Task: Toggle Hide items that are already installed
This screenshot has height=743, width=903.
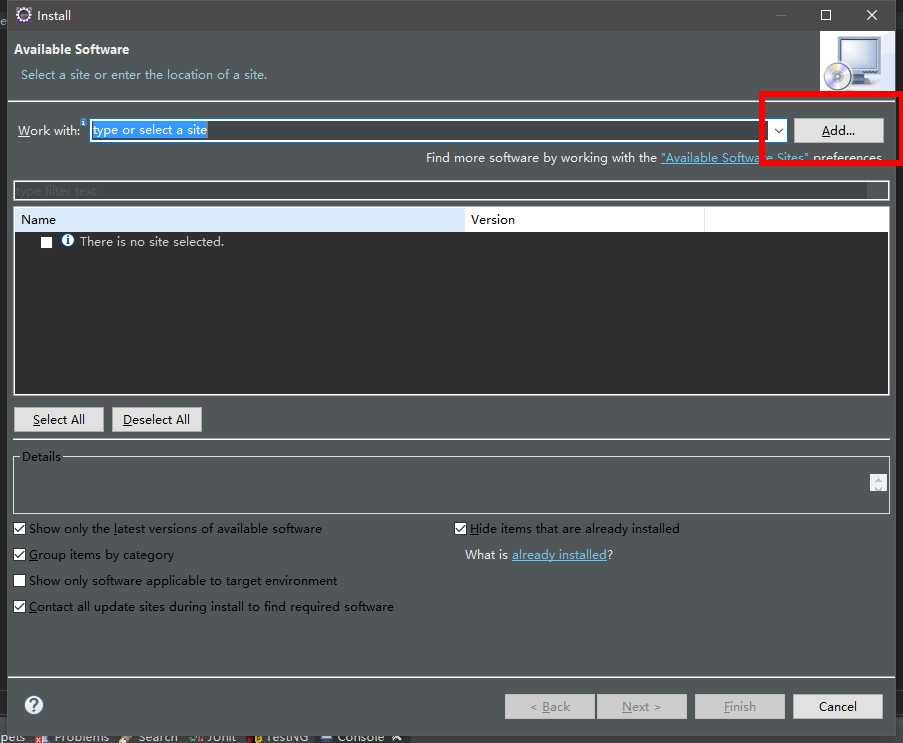Action: coord(460,529)
